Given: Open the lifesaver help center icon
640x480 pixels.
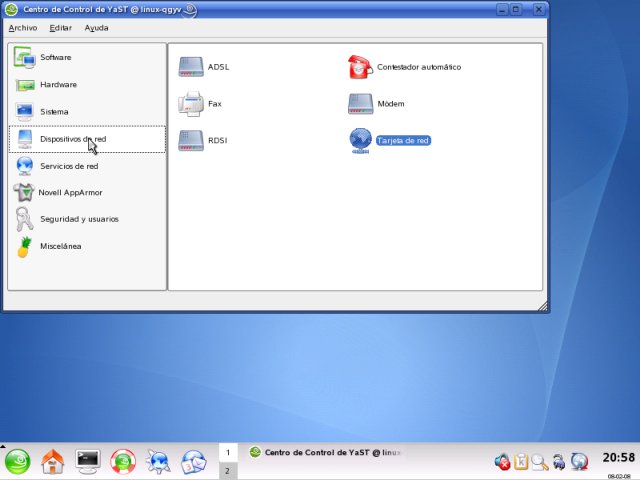Looking at the screenshot, I should point(123,462).
